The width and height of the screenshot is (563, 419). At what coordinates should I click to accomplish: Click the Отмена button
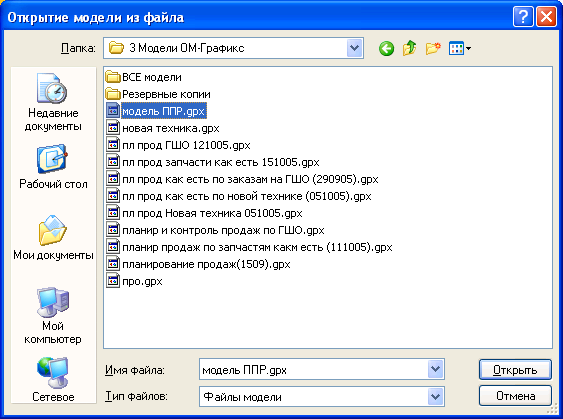tap(515, 396)
